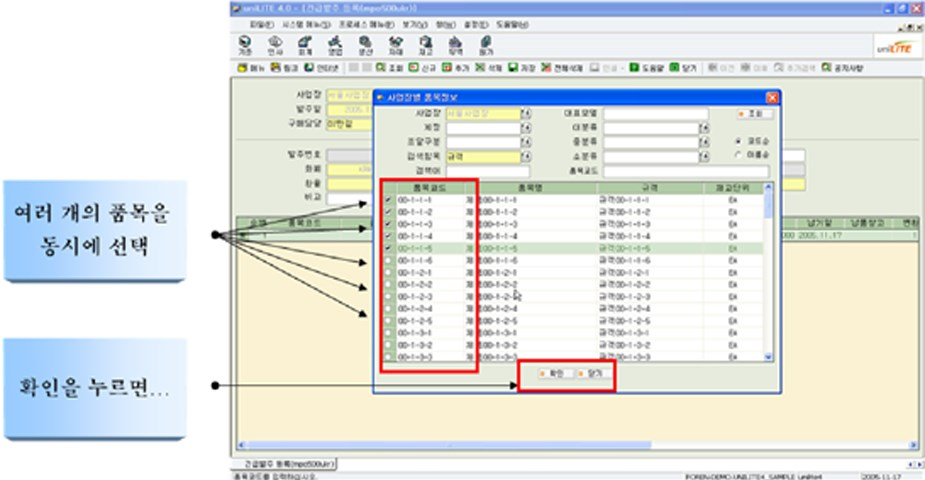This screenshot has width=925, height=480.
Task: Uncheck the checkbox for item 00-1-1-4
Action: click(x=388, y=236)
